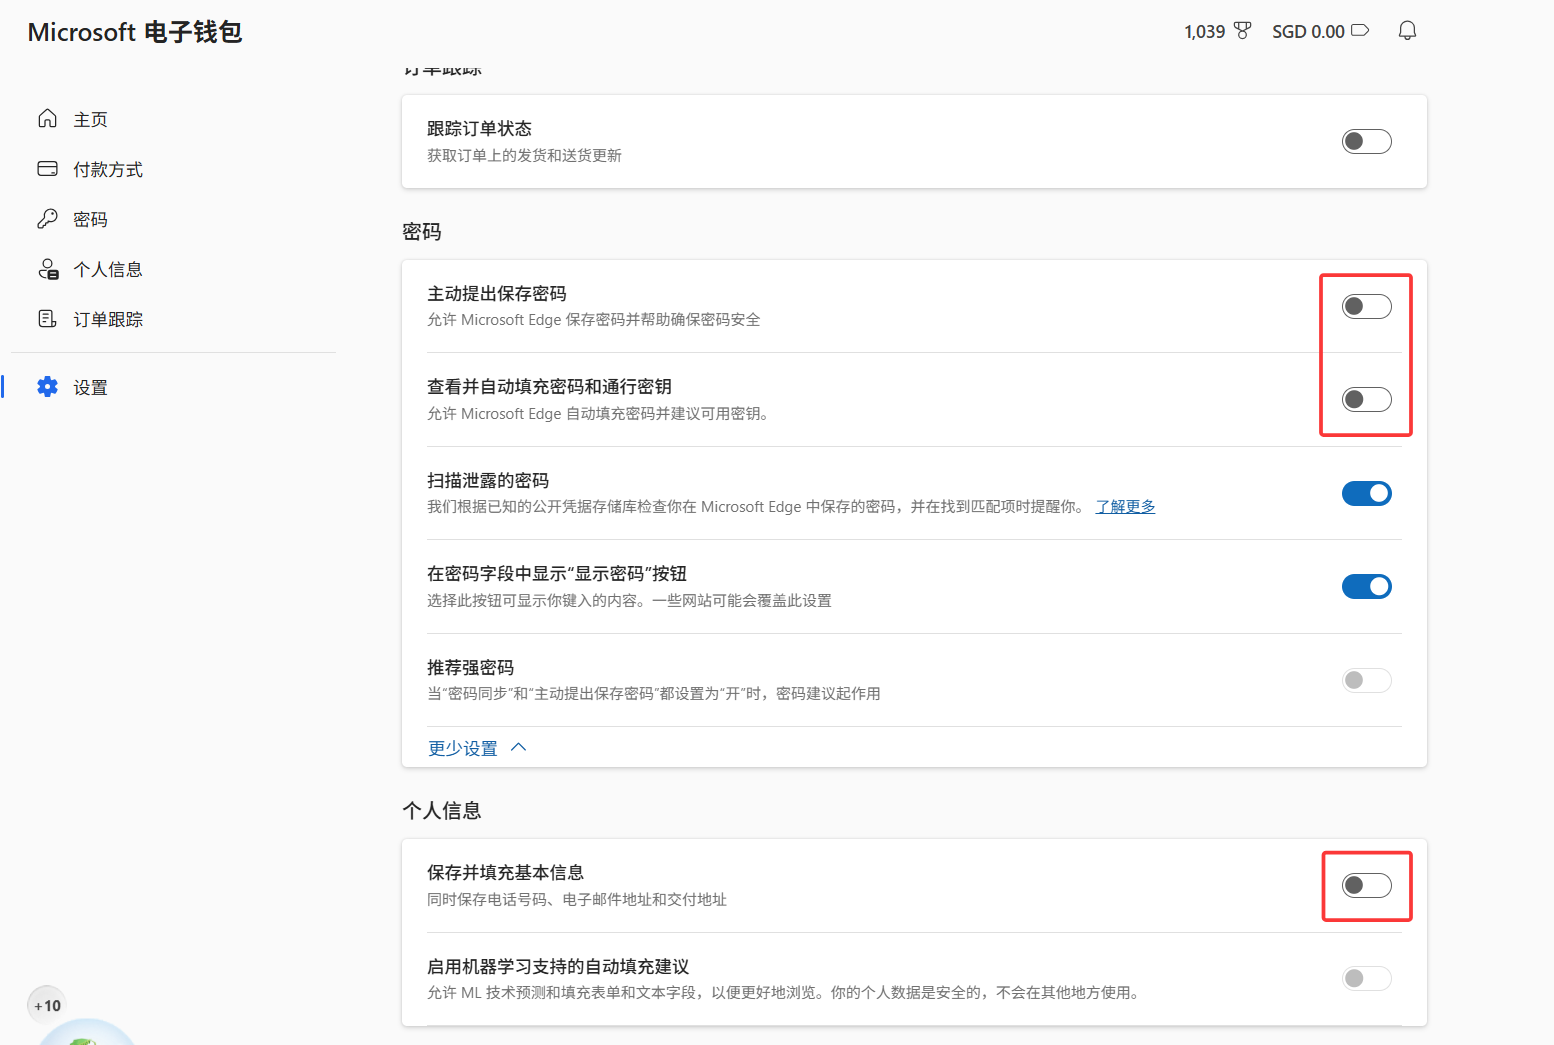Click the 个人信息 section heading

pyautogui.click(x=442, y=810)
